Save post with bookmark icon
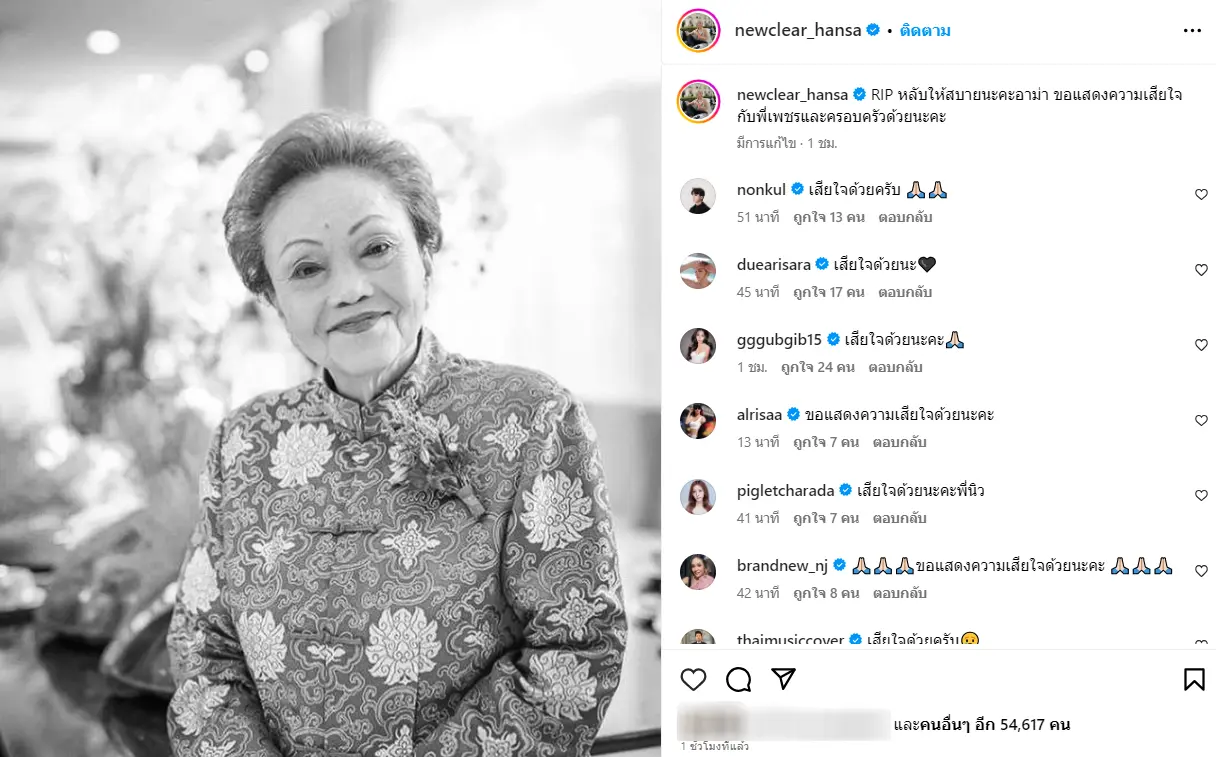The height and width of the screenshot is (757, 1216). coord(1194,680)
